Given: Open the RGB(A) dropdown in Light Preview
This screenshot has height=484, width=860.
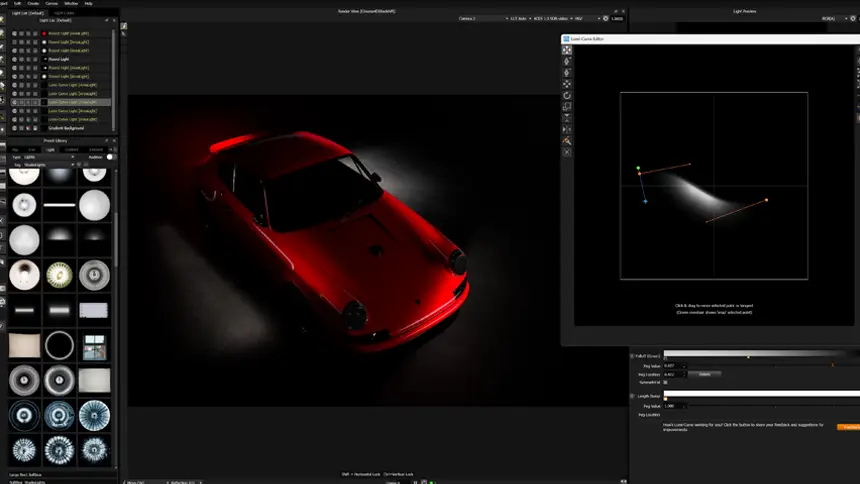Looking at the screenshot, I should pos(834,18).
